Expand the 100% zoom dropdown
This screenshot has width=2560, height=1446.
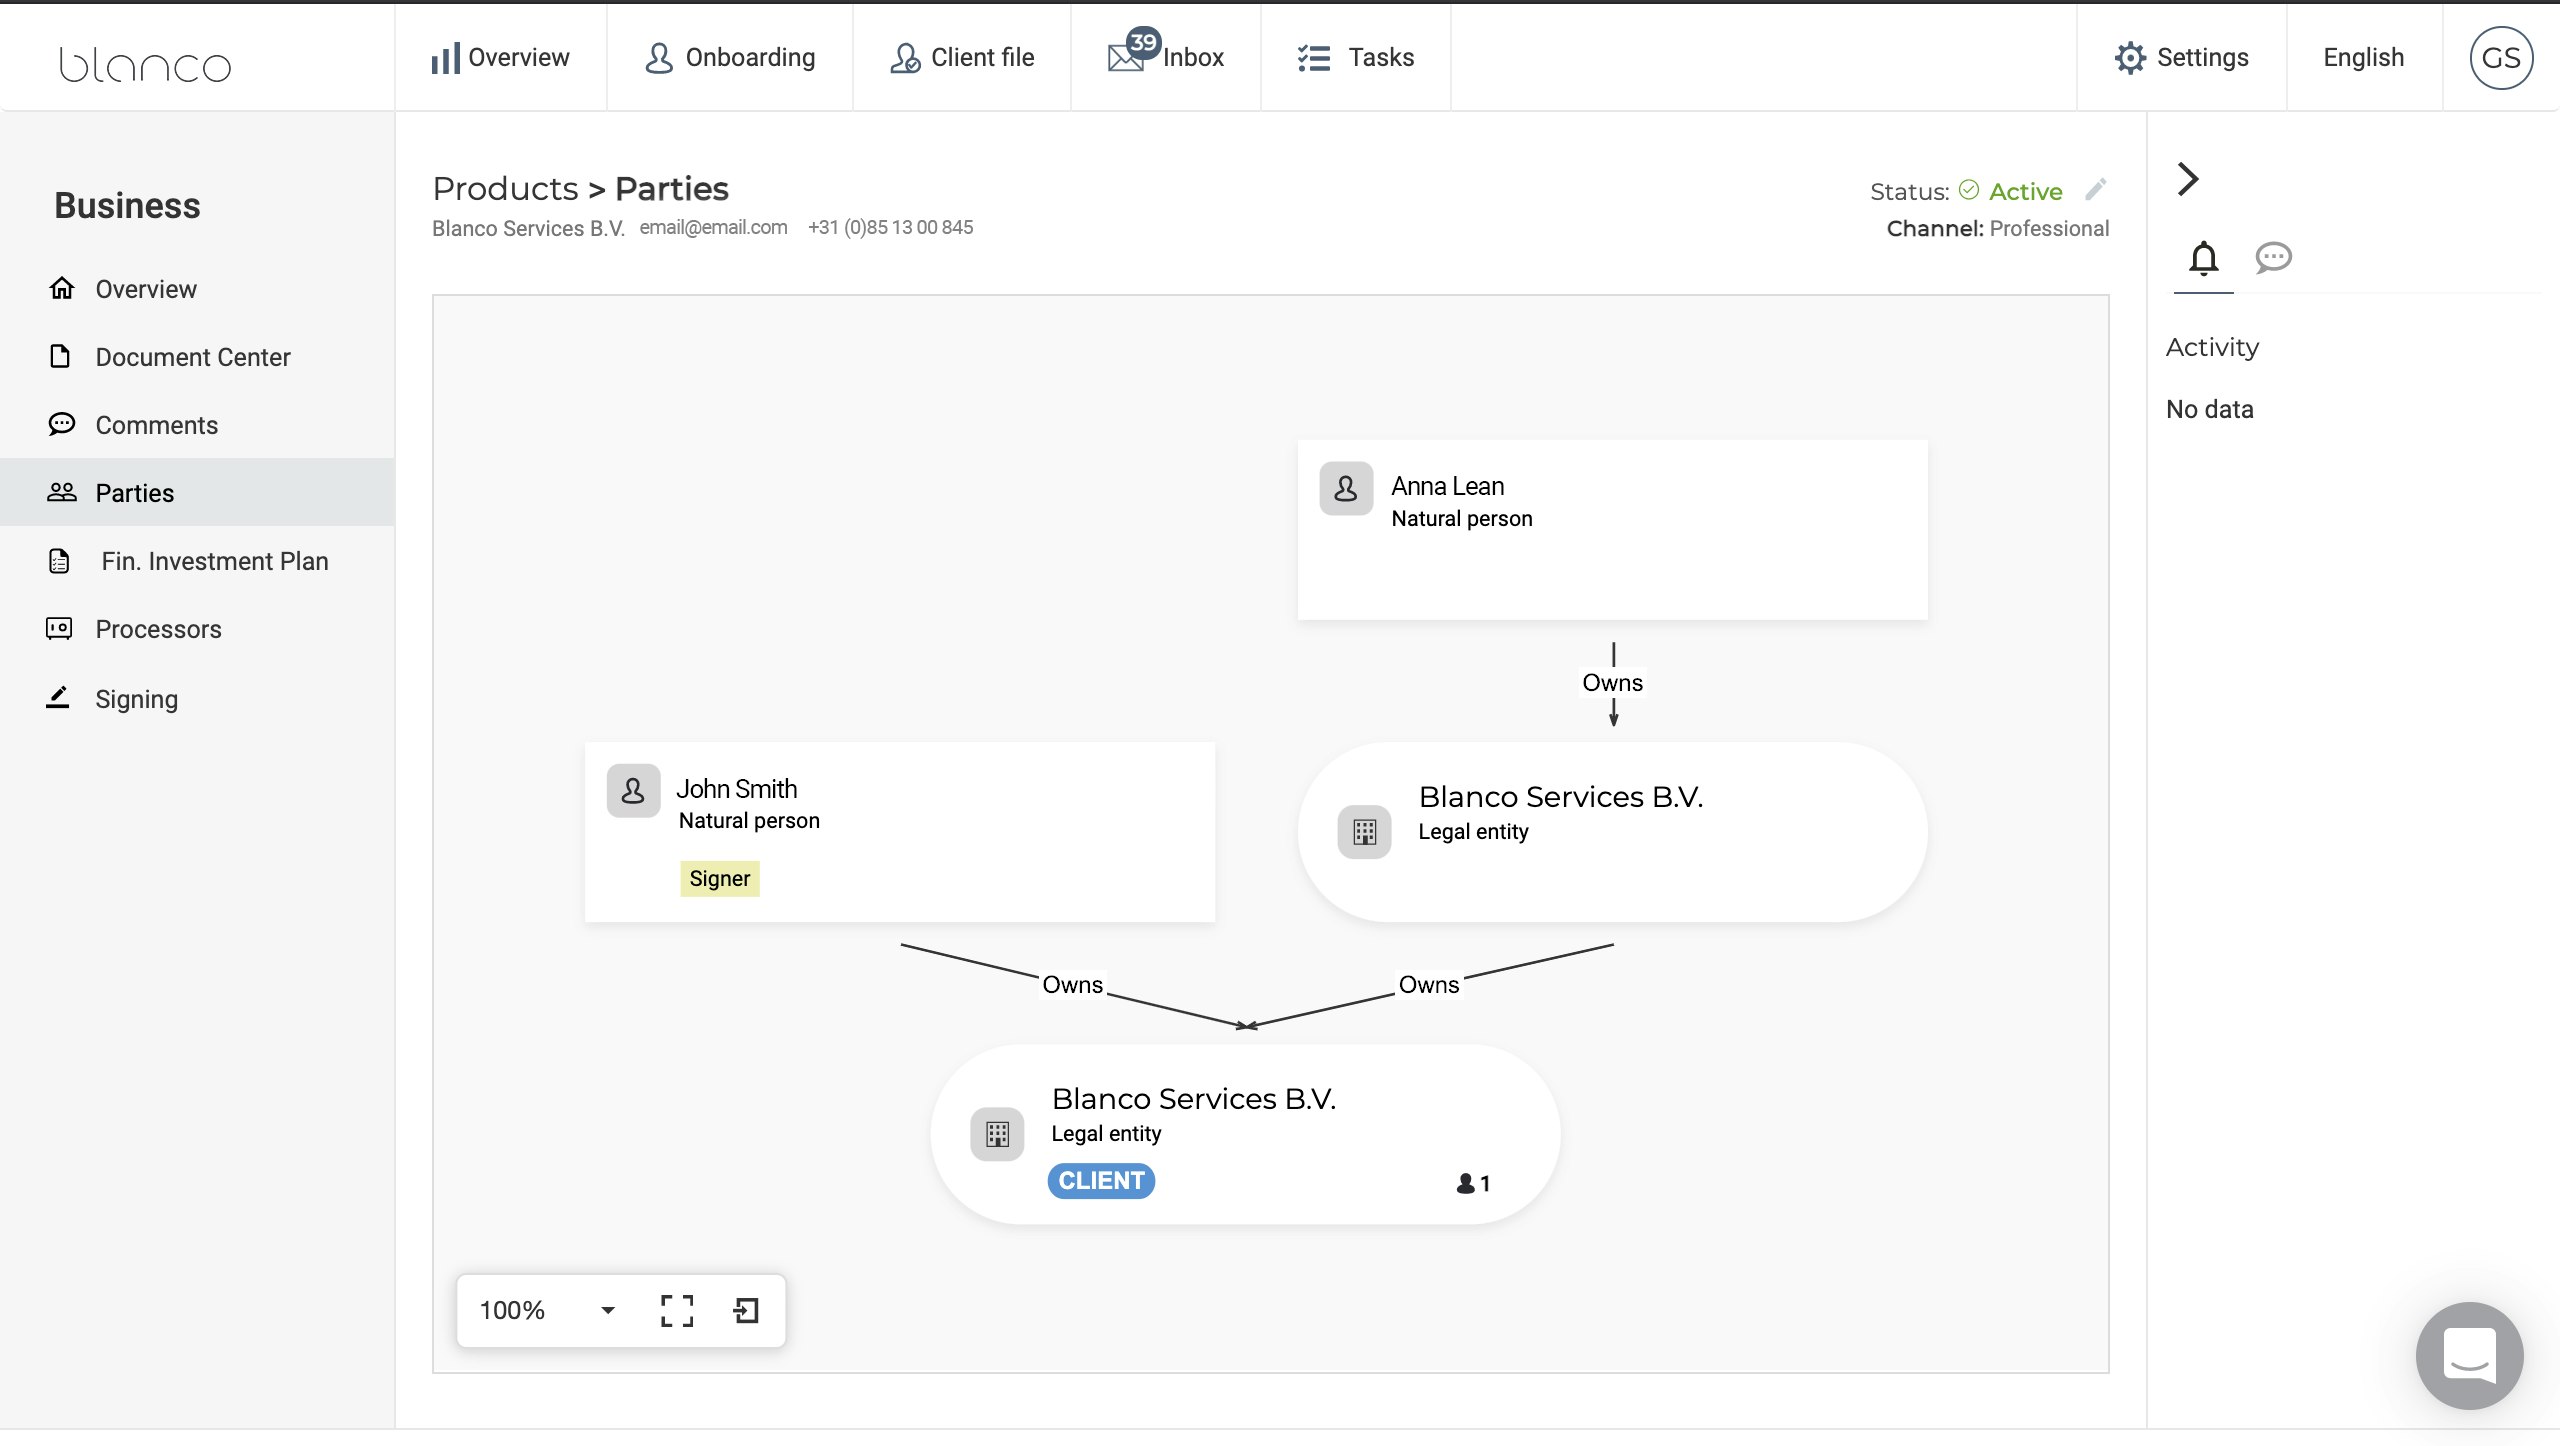click(x=607, y=1310)
